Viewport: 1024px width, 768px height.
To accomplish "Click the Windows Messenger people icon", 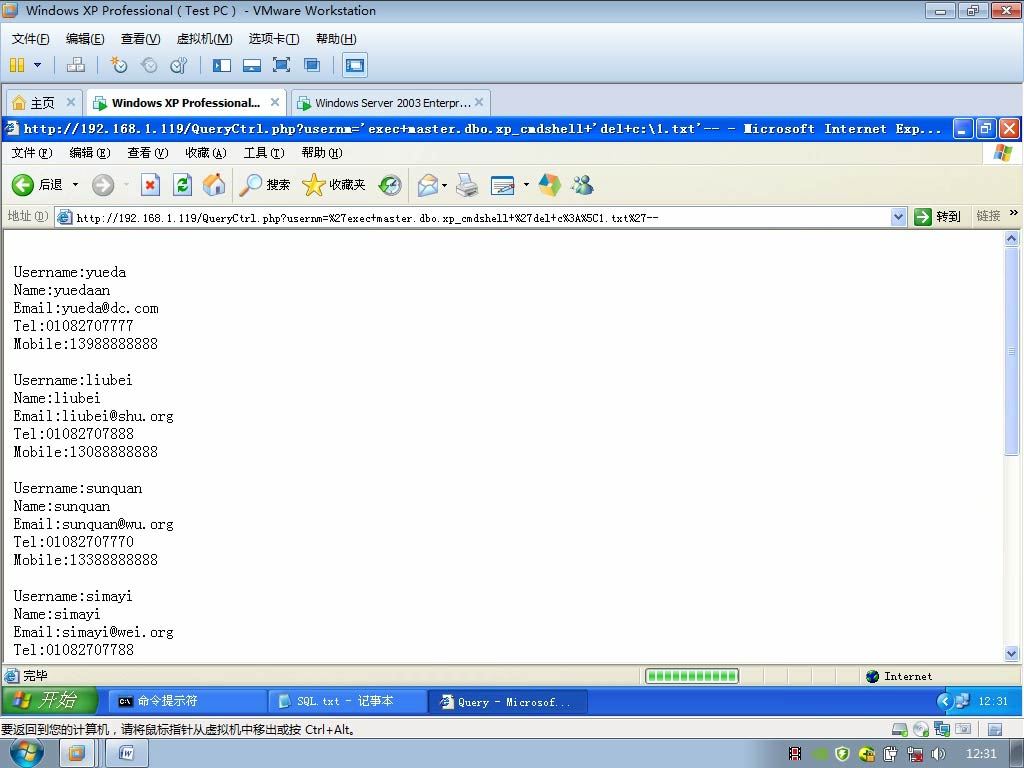I will [582, 185].
